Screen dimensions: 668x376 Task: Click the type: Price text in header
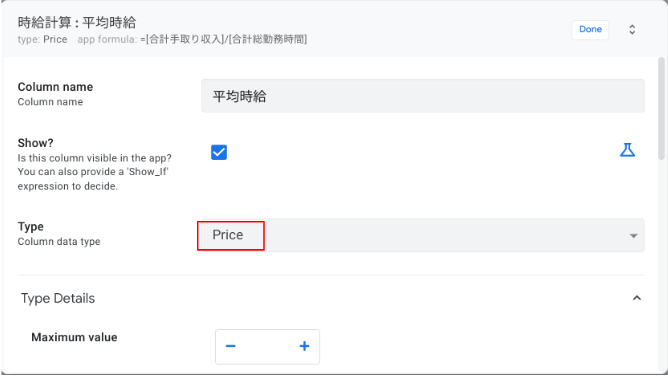42,40
